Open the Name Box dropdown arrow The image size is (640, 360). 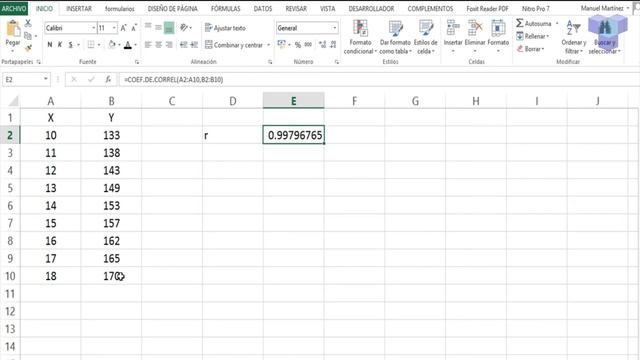coord(46,79)
